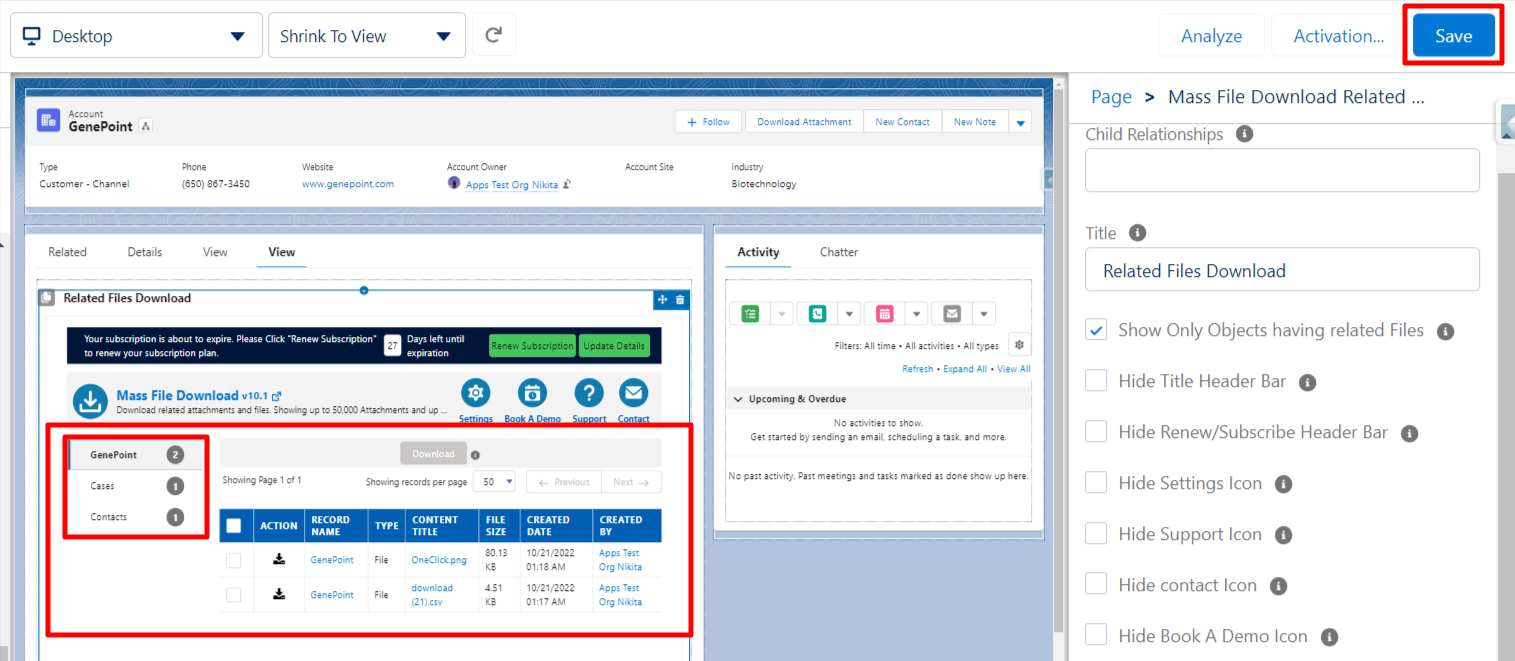
Task: Expand the log a call dropdown arrow
Action: [849, 314]
